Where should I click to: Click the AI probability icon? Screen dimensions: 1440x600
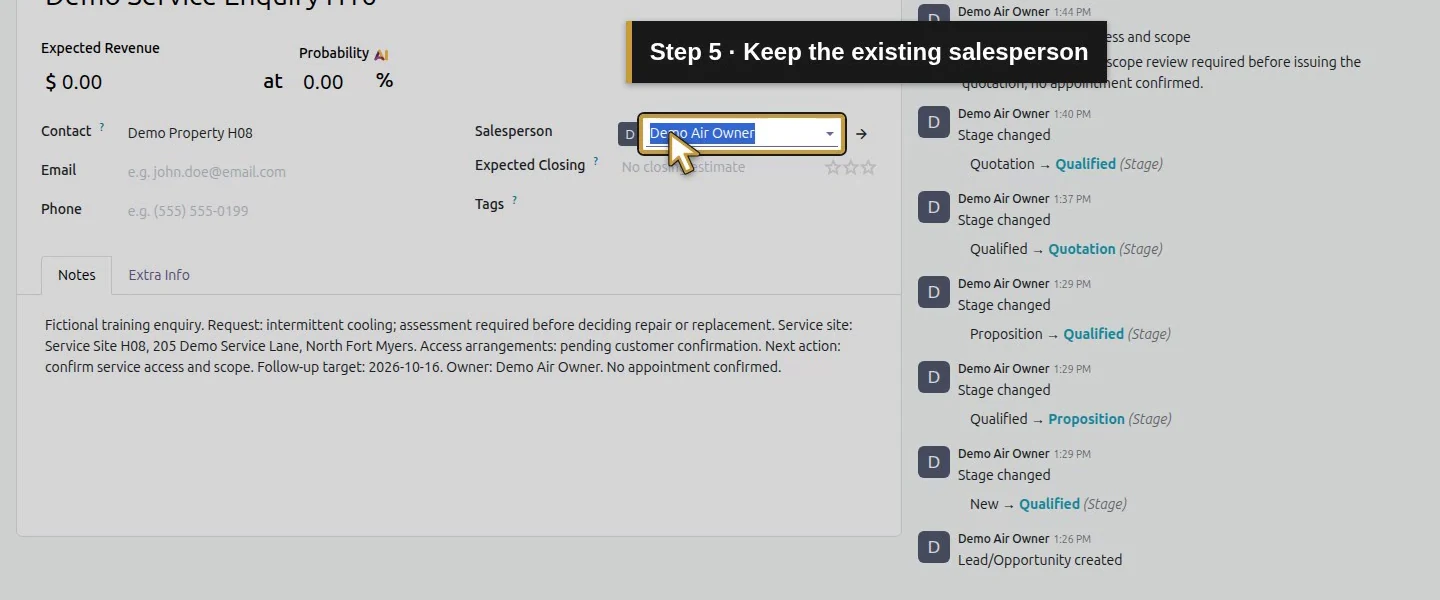coord(381,54)
